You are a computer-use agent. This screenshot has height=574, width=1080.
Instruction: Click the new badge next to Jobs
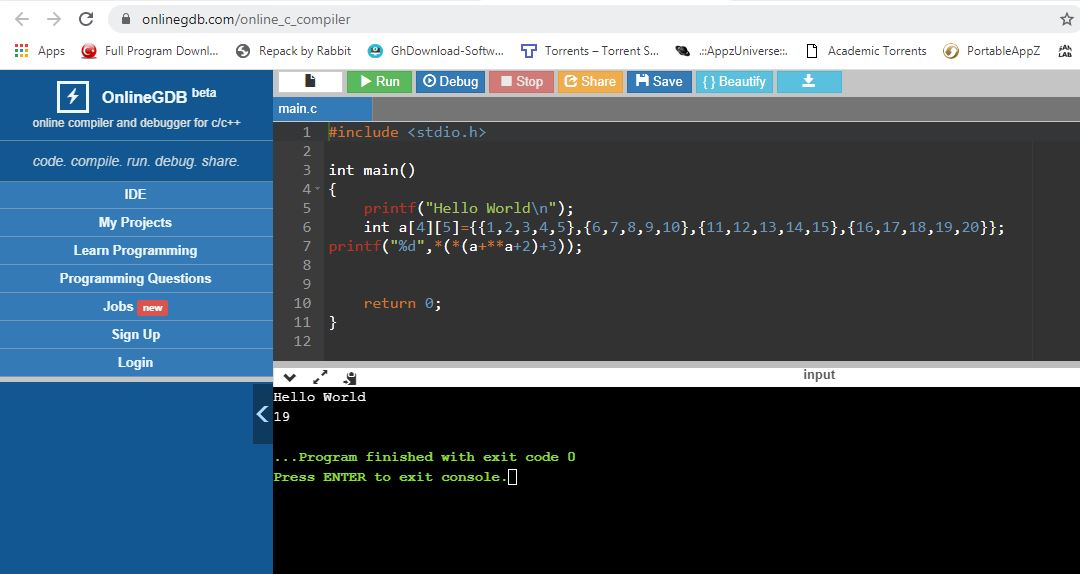point(152,308)
